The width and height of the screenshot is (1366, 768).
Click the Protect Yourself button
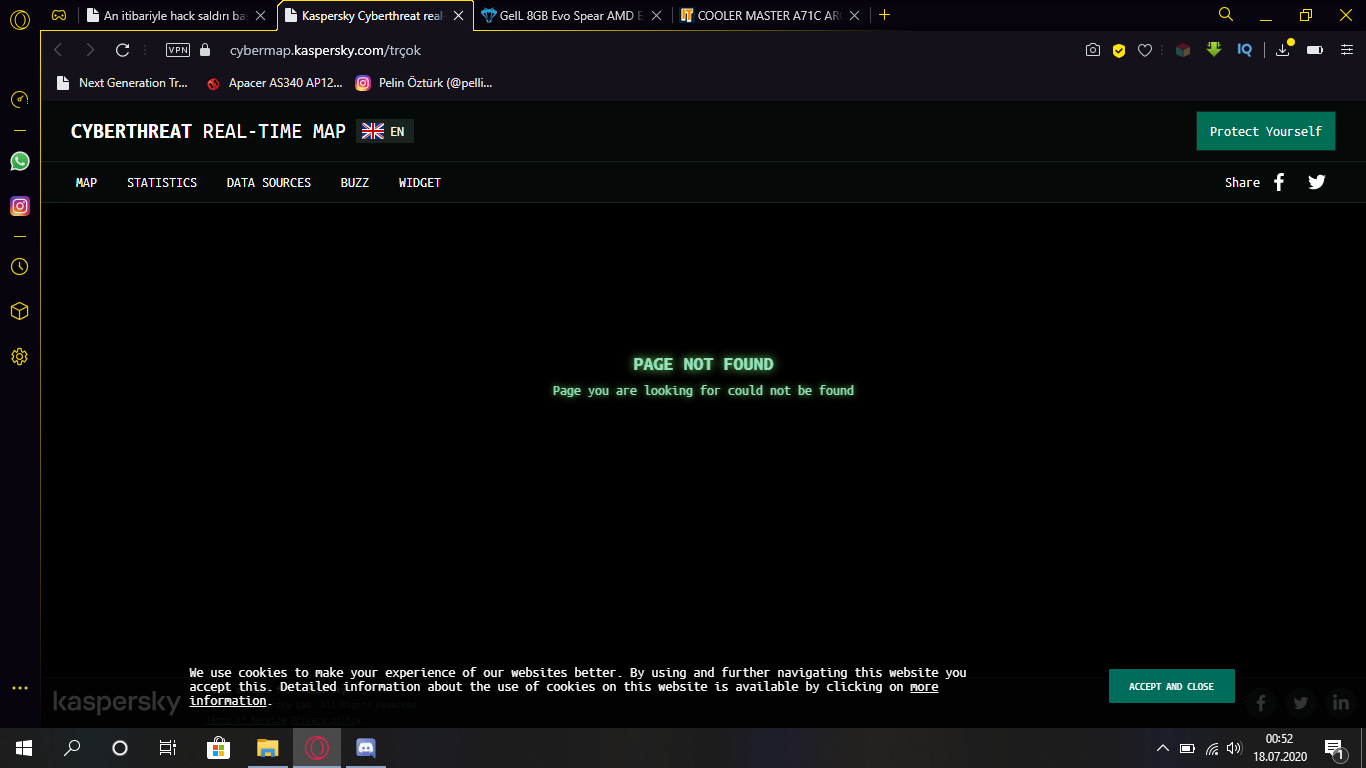pos(1266,131)
